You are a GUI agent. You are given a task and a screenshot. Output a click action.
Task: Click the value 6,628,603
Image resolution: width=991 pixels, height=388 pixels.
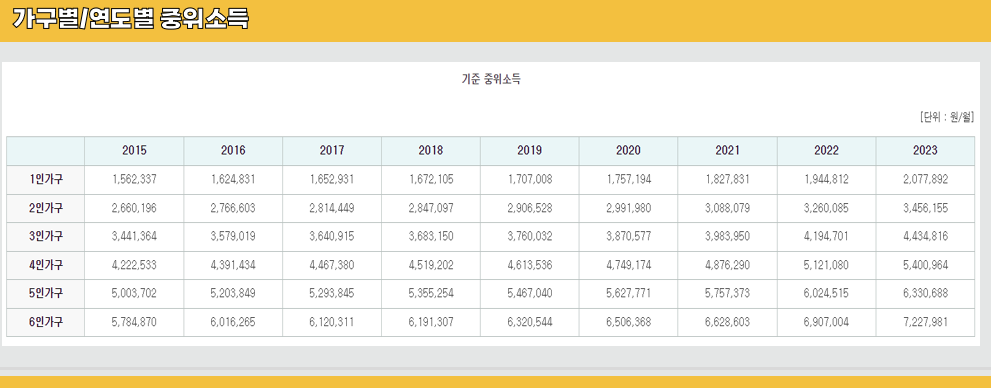[x=727, y=322]
